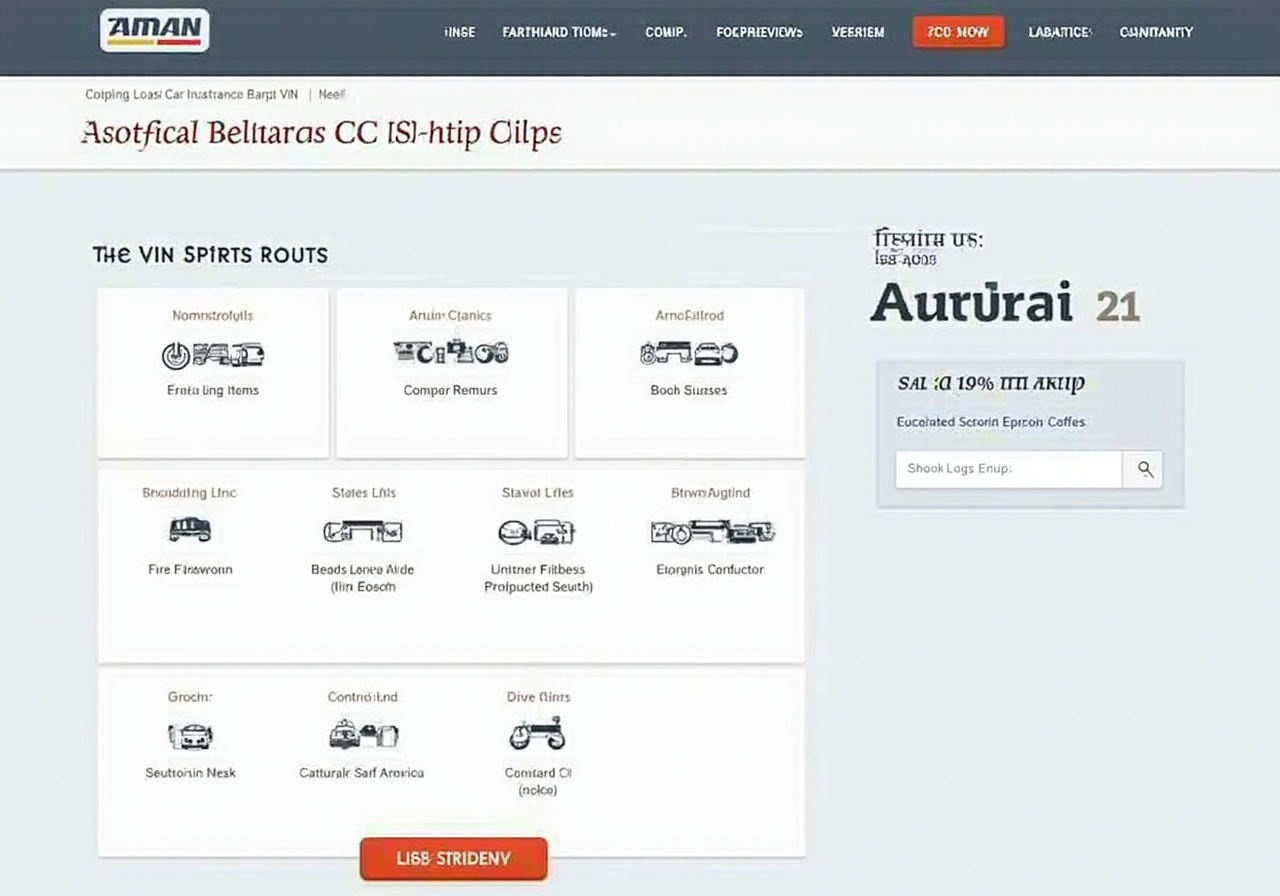The width and height of the screenshot is (1280, 896).
Task: Click the Colping Loasi Car breadcrumb link
Action: coord(191,95)
